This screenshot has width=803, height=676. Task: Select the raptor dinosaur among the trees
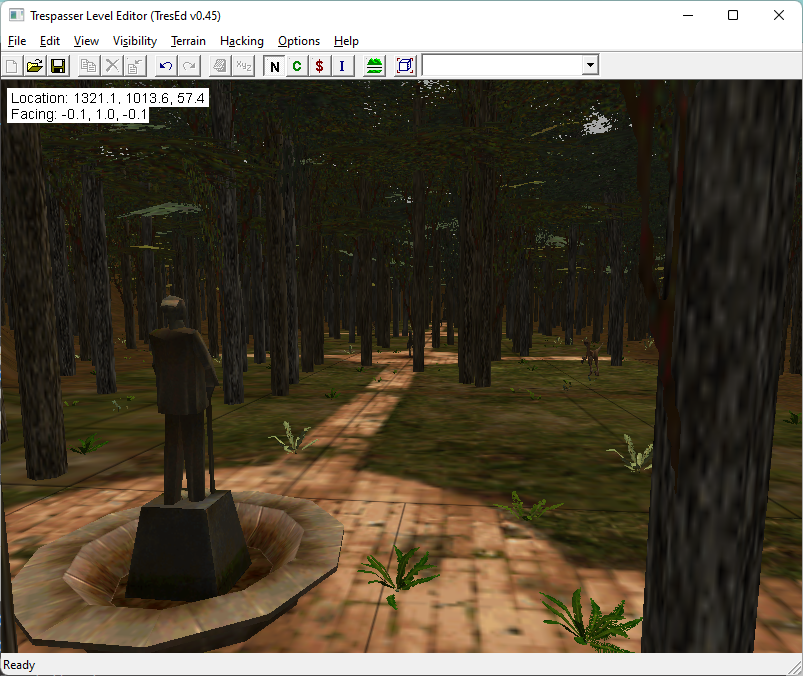[x=592, y=358]
